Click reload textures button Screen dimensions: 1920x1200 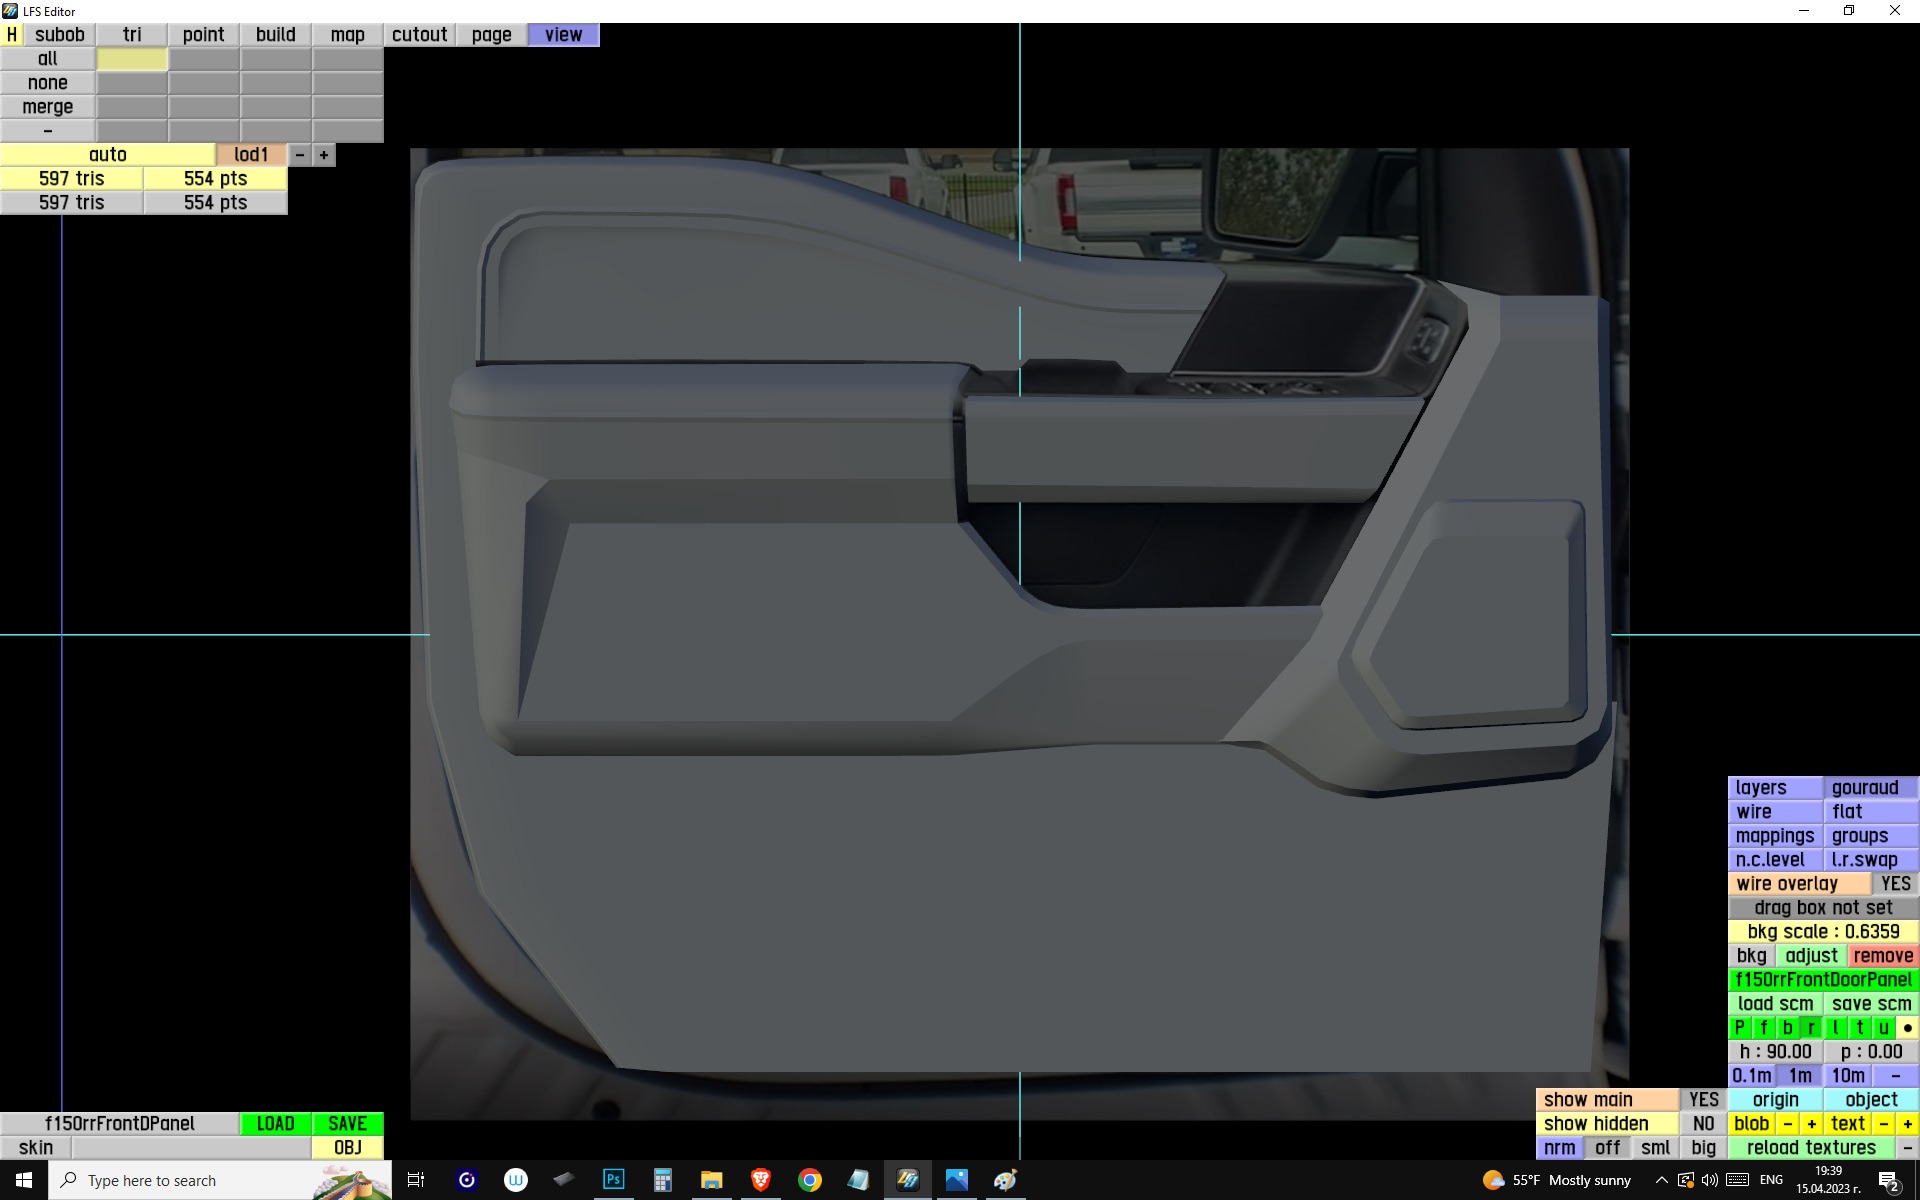coord(1811,1148)
